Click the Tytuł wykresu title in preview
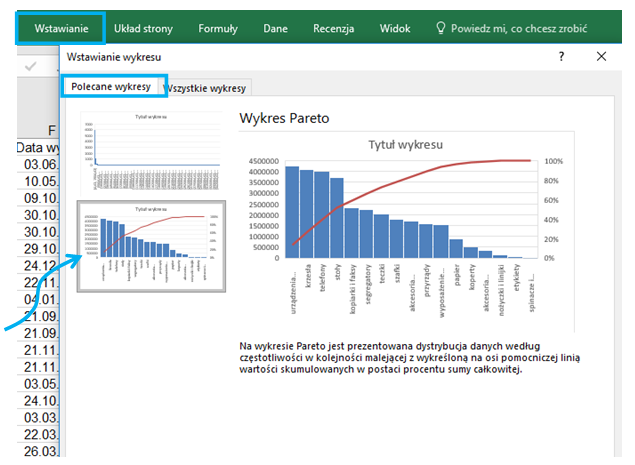Image resolution: width=635 pixels, height=465 pixels. (405, 145)
